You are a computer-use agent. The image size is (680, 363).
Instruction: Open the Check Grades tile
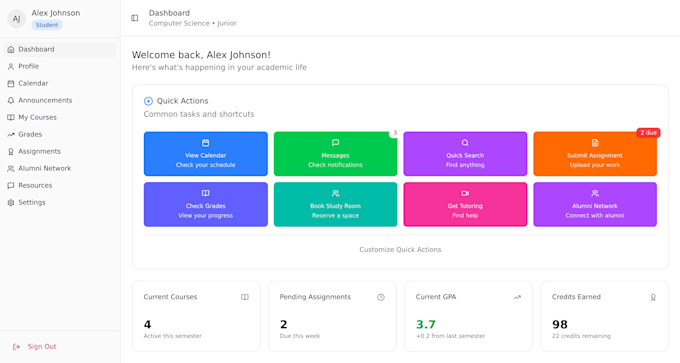[206, 204]
